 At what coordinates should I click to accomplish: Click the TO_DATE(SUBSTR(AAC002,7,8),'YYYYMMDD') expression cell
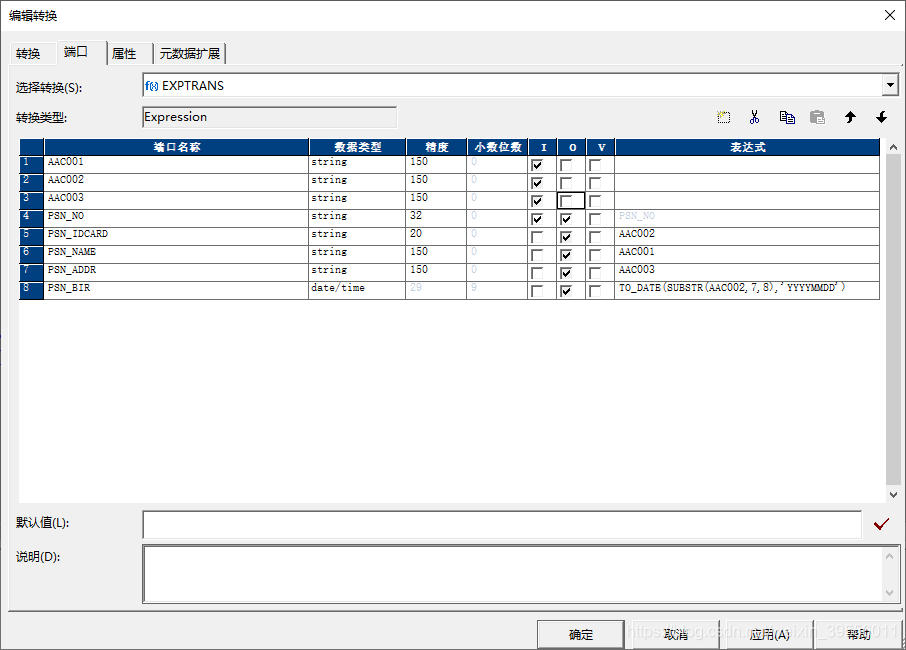click(x=747, y=290)
